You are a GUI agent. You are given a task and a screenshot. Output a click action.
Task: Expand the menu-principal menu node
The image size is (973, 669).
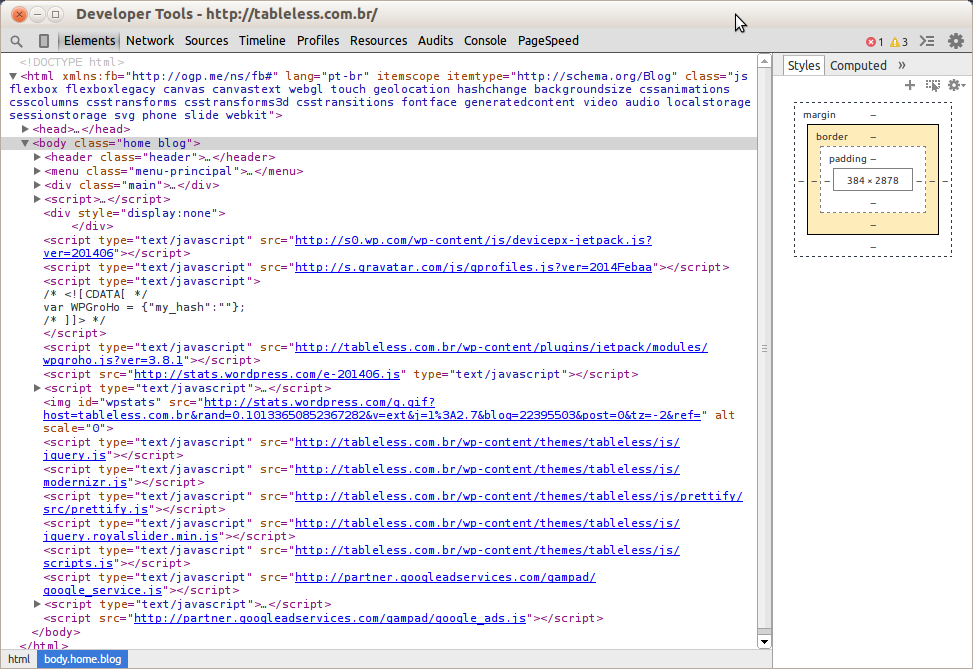coord(37,171)
